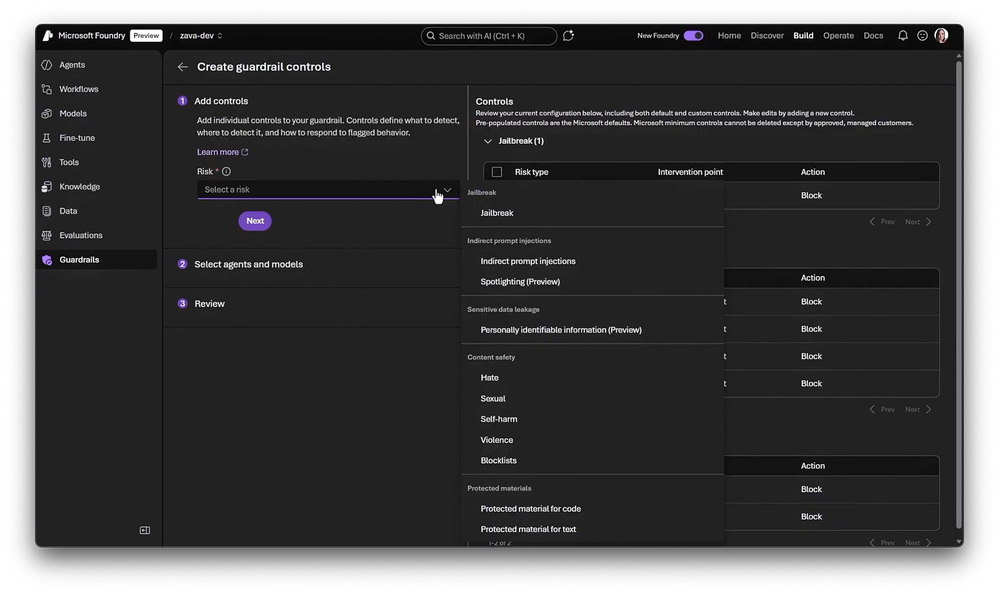Click the Fine-tune sidebar icon
This screenshot has width=999, height=594.
pyautogui.click(x=47, y=138)
